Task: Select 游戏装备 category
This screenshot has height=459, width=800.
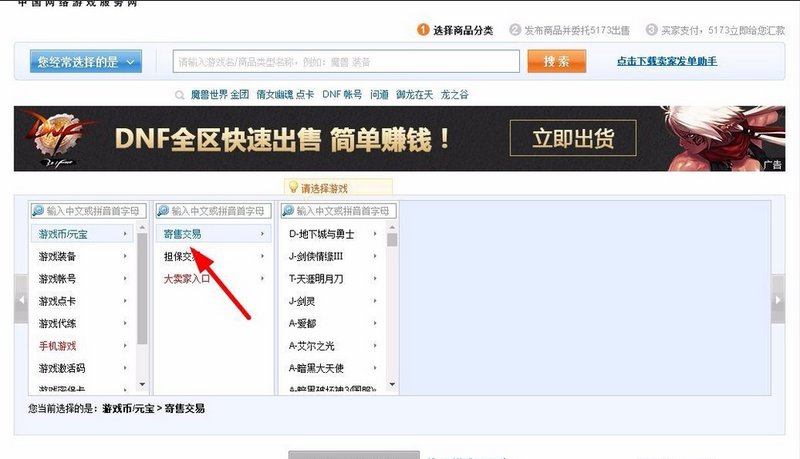Action: [x=82, y=257]
